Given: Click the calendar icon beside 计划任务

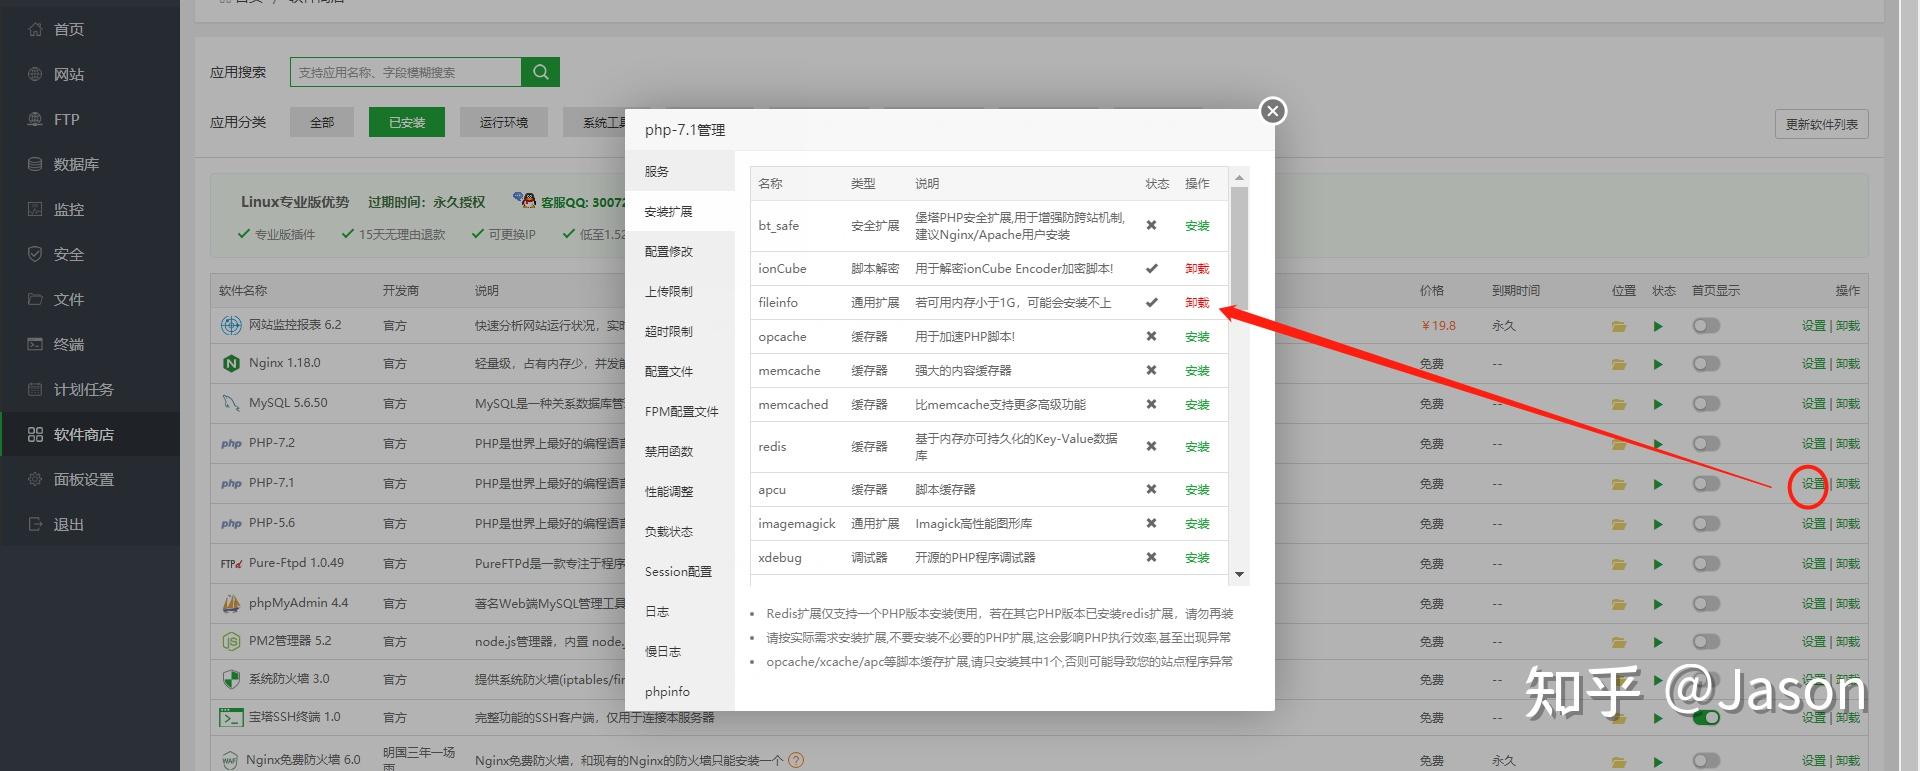Looking at the screenshot, I should pos(35,389).
